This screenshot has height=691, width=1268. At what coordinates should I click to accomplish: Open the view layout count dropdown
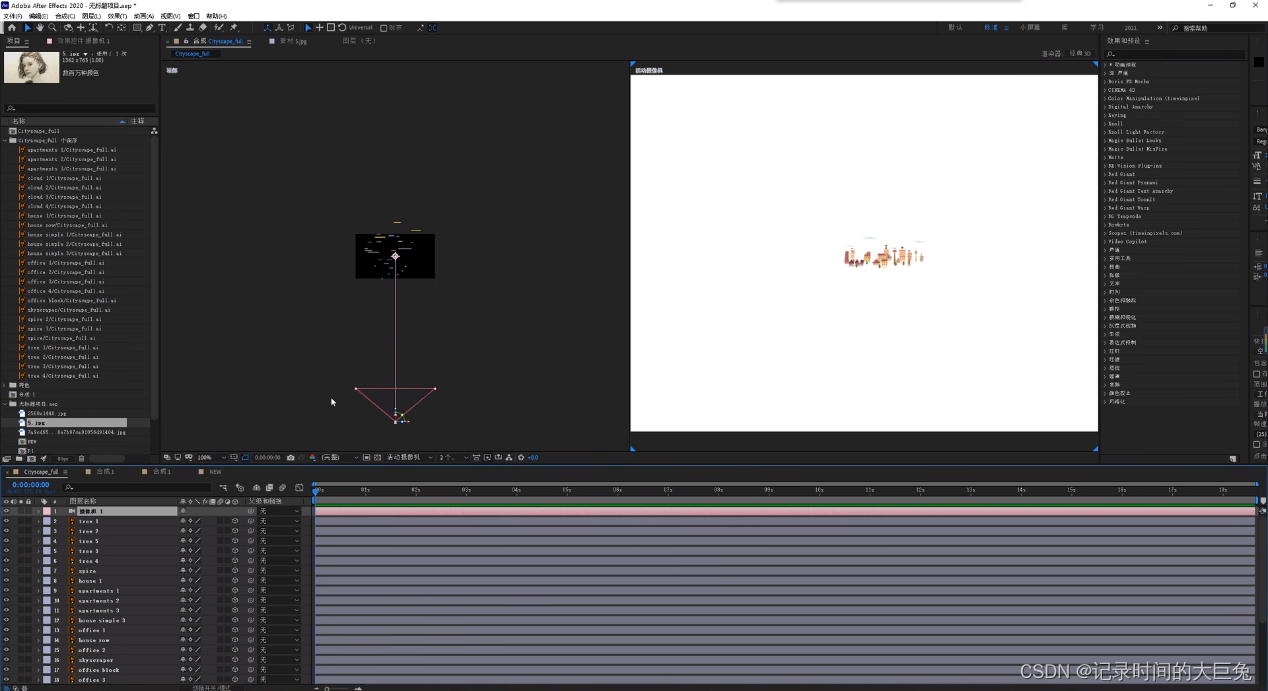pos(453,457)
